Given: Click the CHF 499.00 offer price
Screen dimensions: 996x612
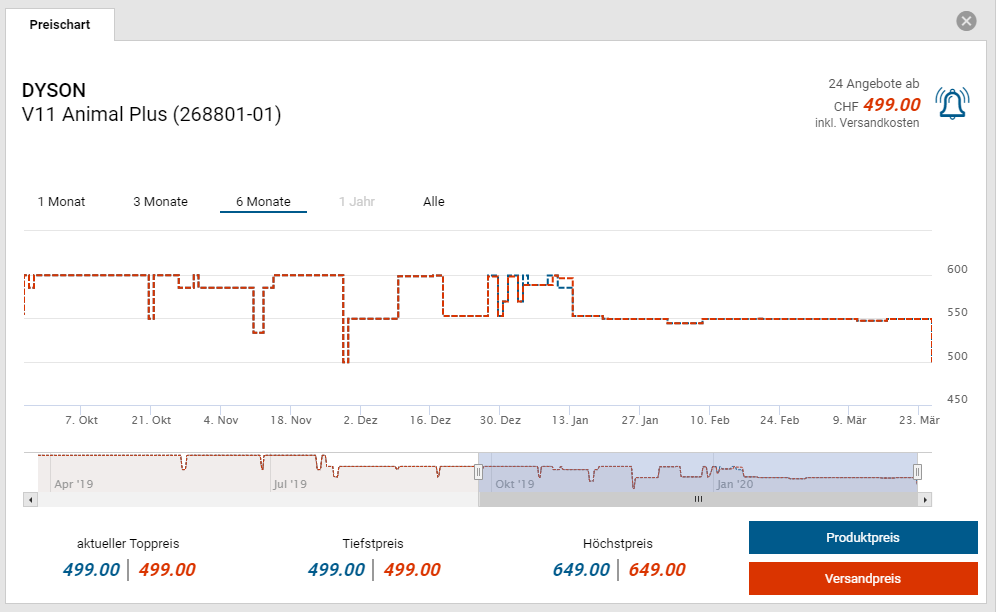Looking at the screenshot, I should pos(890,105).
